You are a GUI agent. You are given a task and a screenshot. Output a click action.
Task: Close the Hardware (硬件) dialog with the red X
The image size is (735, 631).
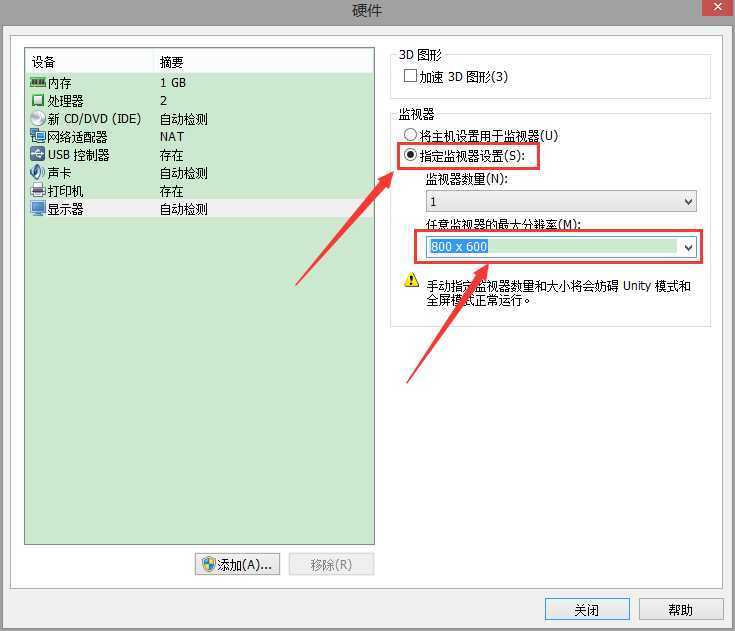point(718,8)
